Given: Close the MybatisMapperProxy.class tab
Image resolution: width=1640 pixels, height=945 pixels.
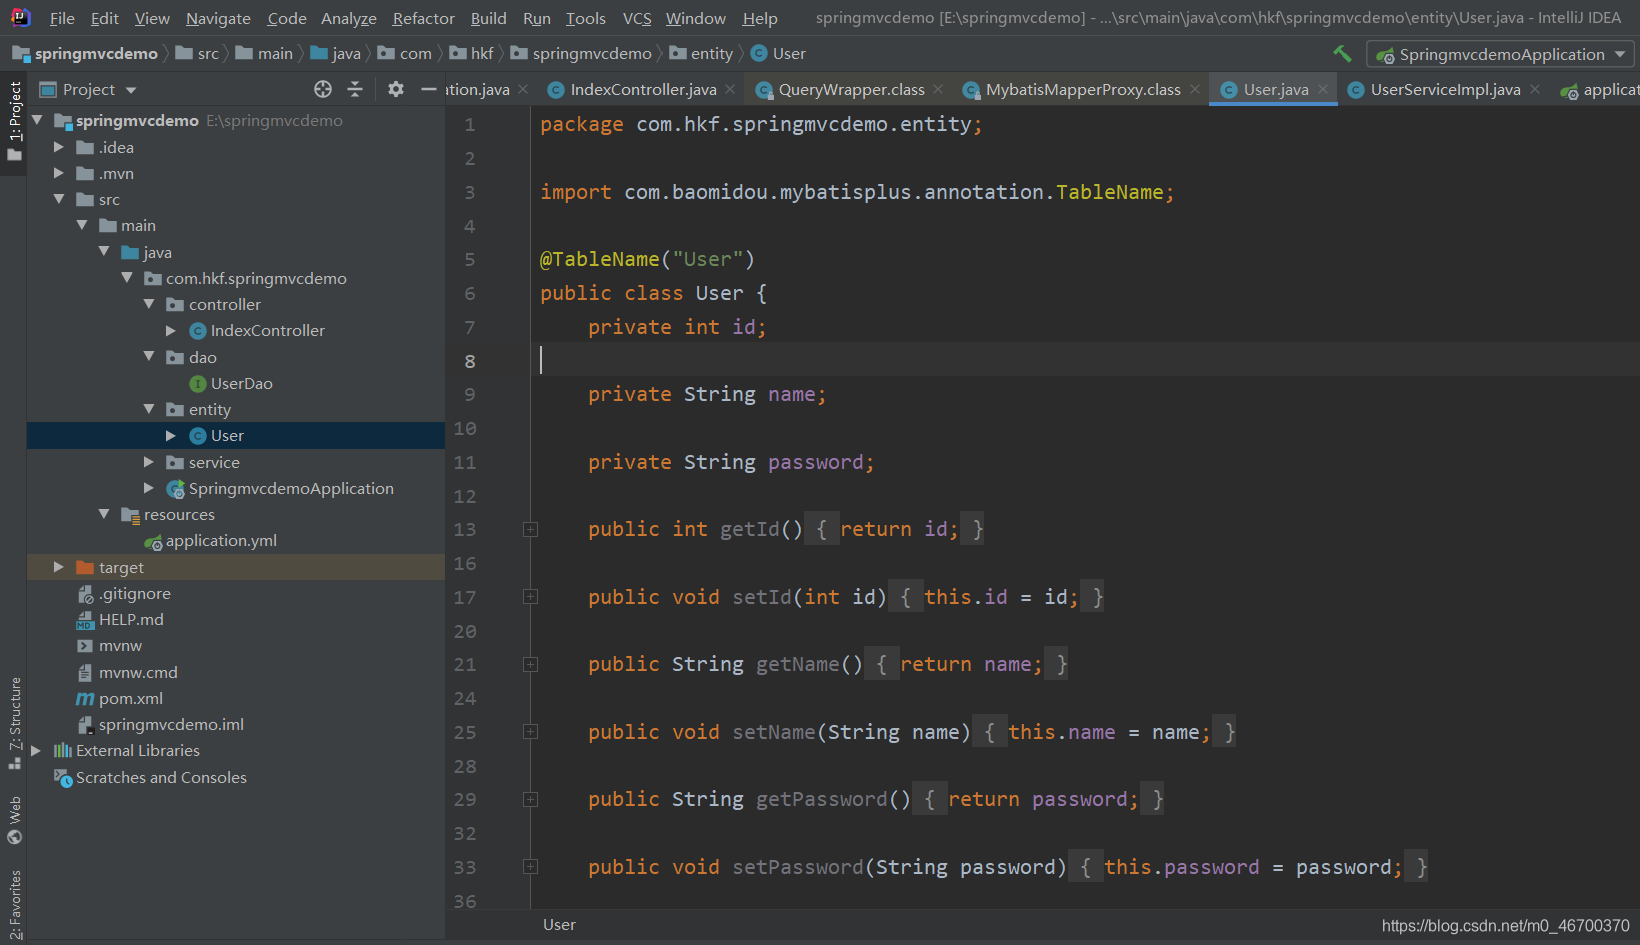Looking at the screenshot, I should click(x=1195, y=89).
